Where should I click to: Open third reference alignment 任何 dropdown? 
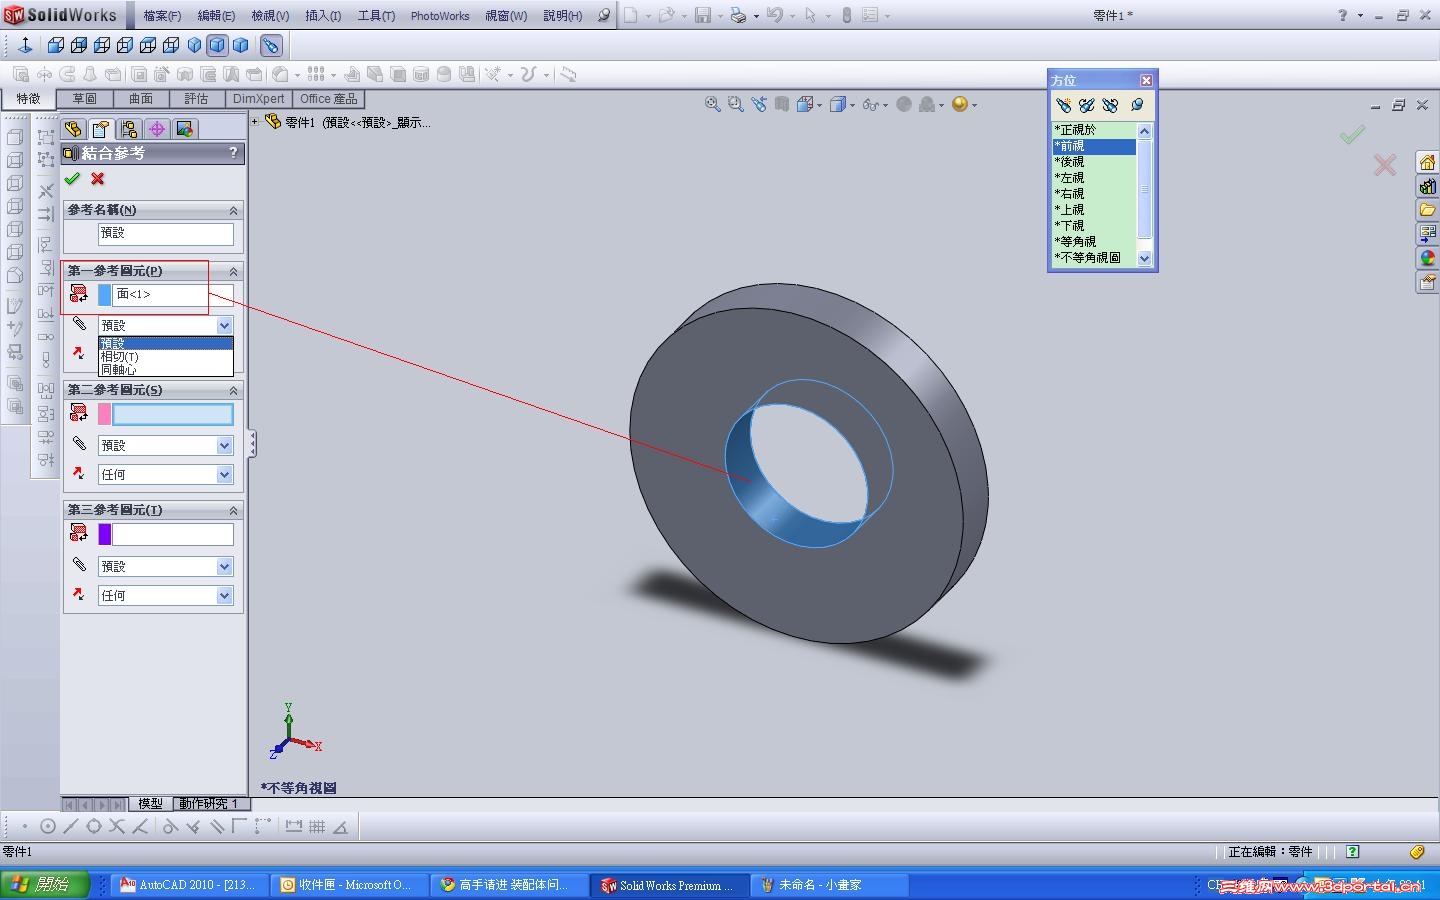click(x=224, y=595)
